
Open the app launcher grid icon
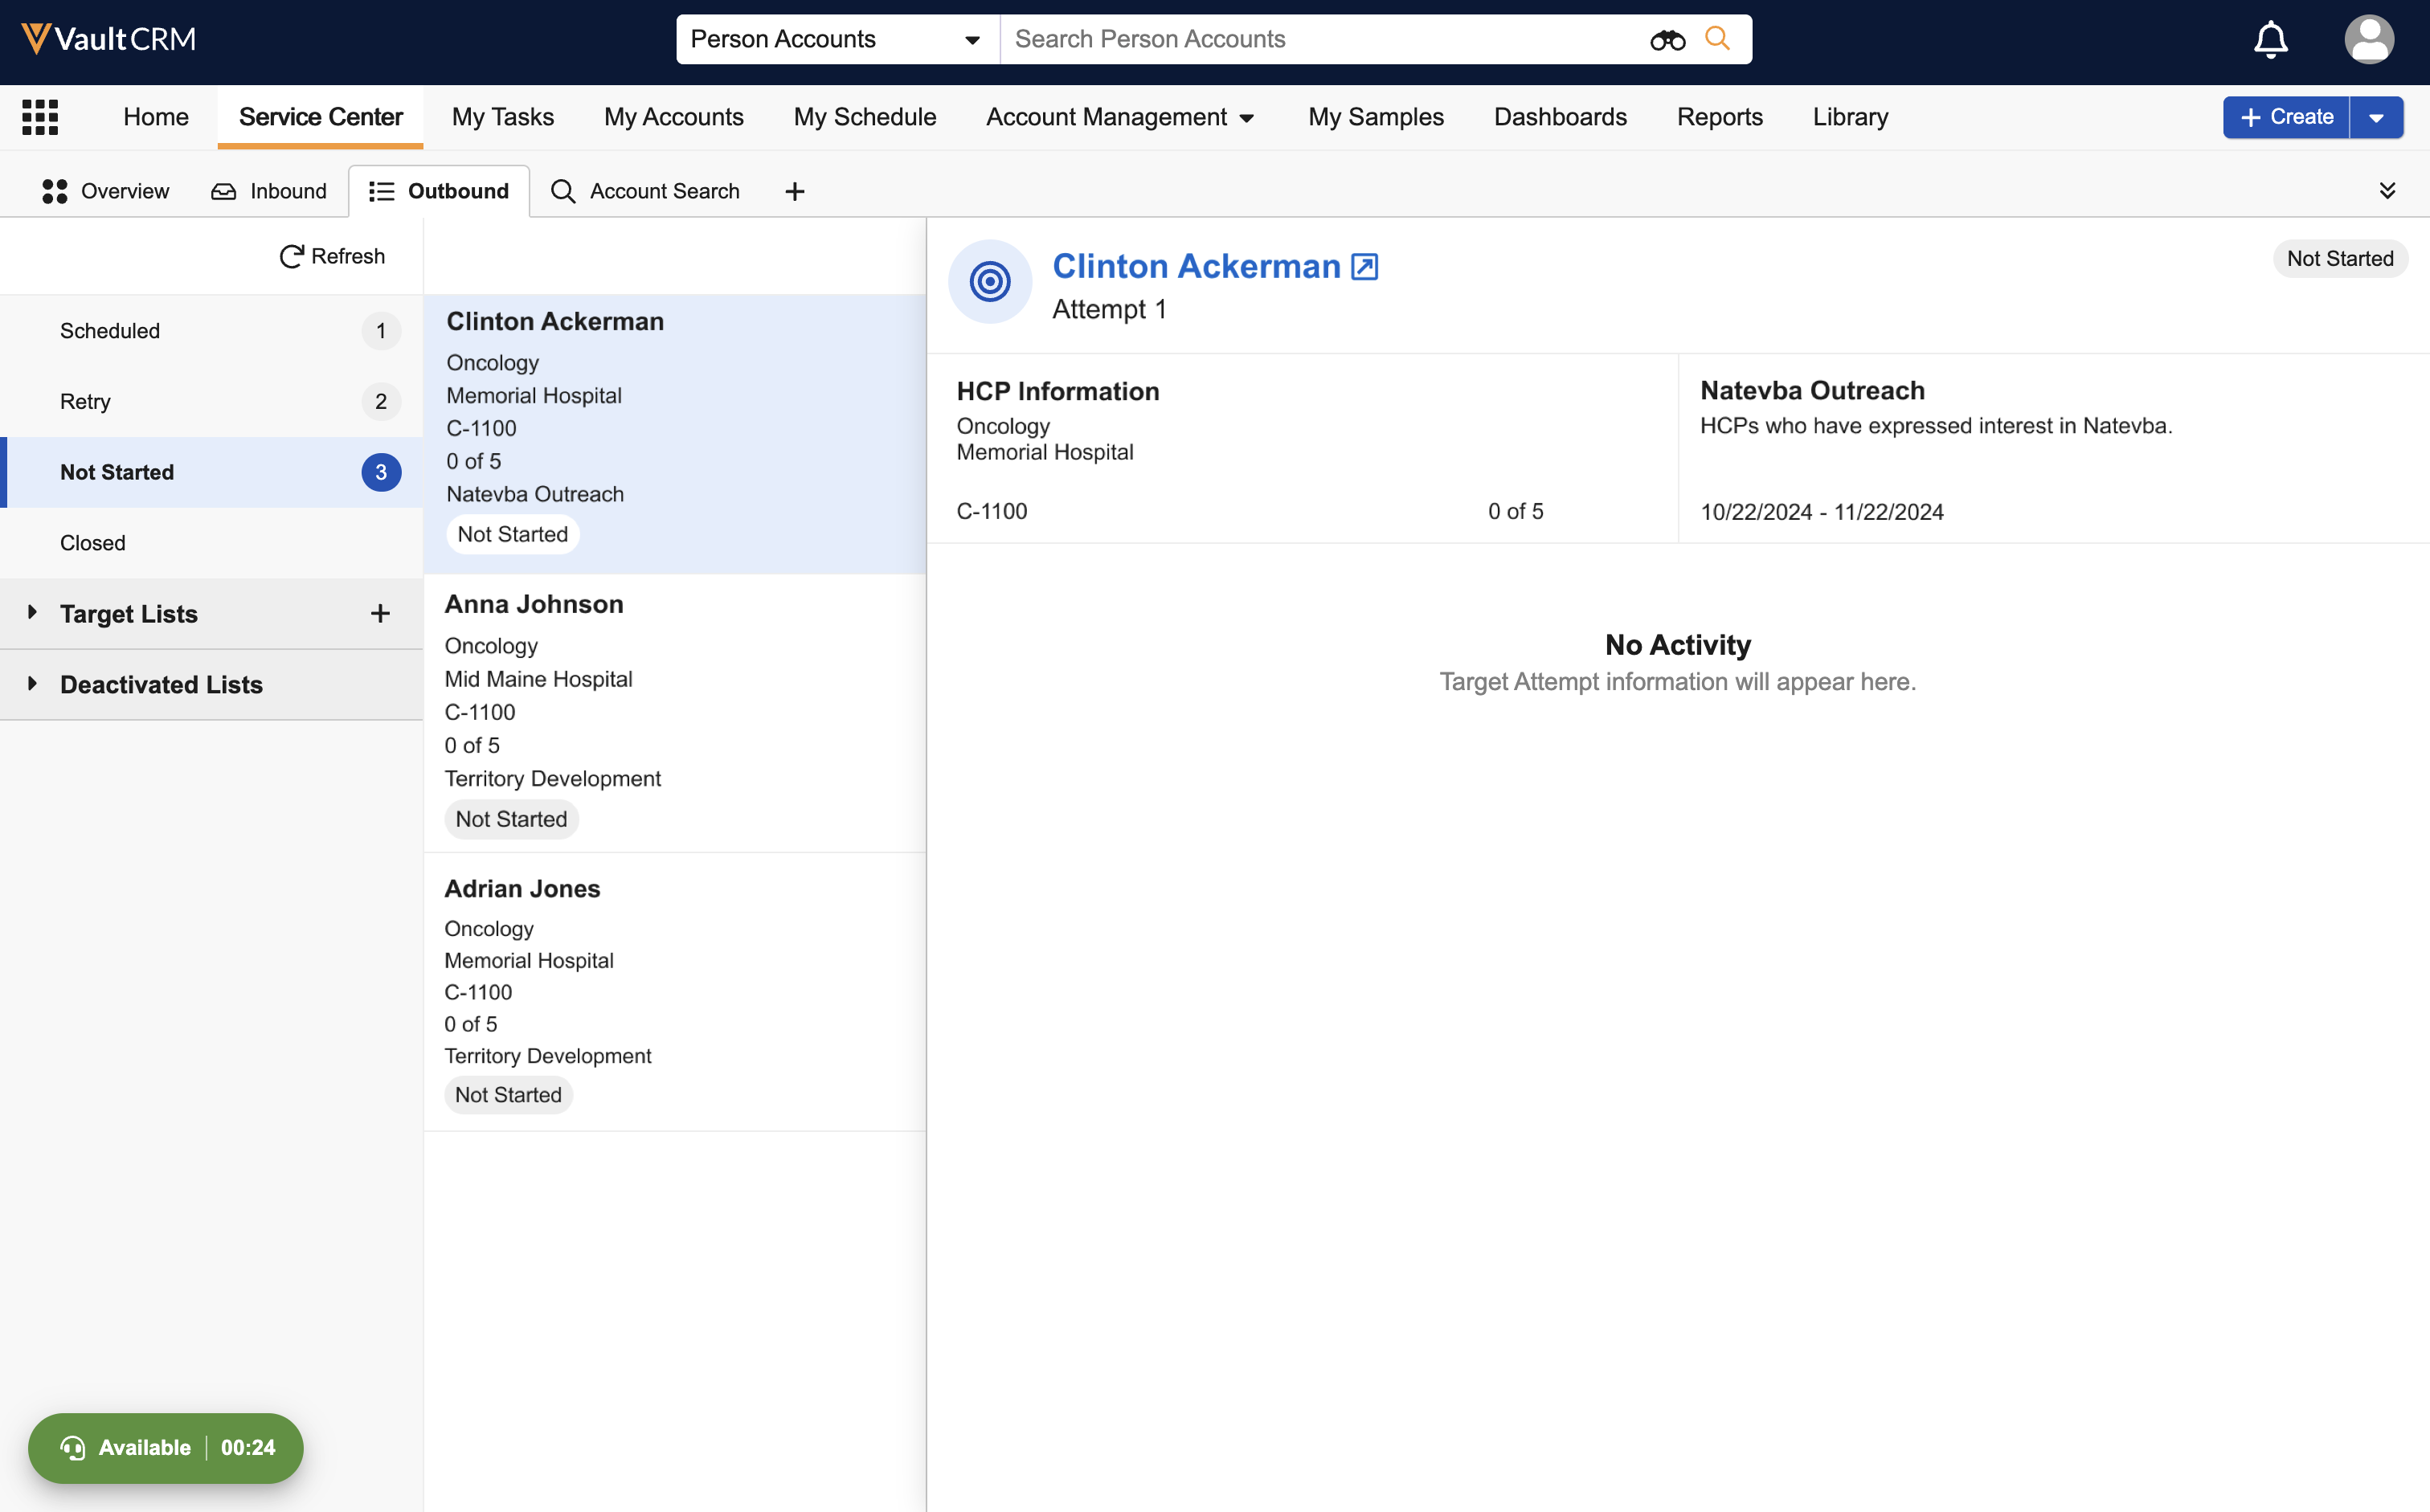point(40,117)
